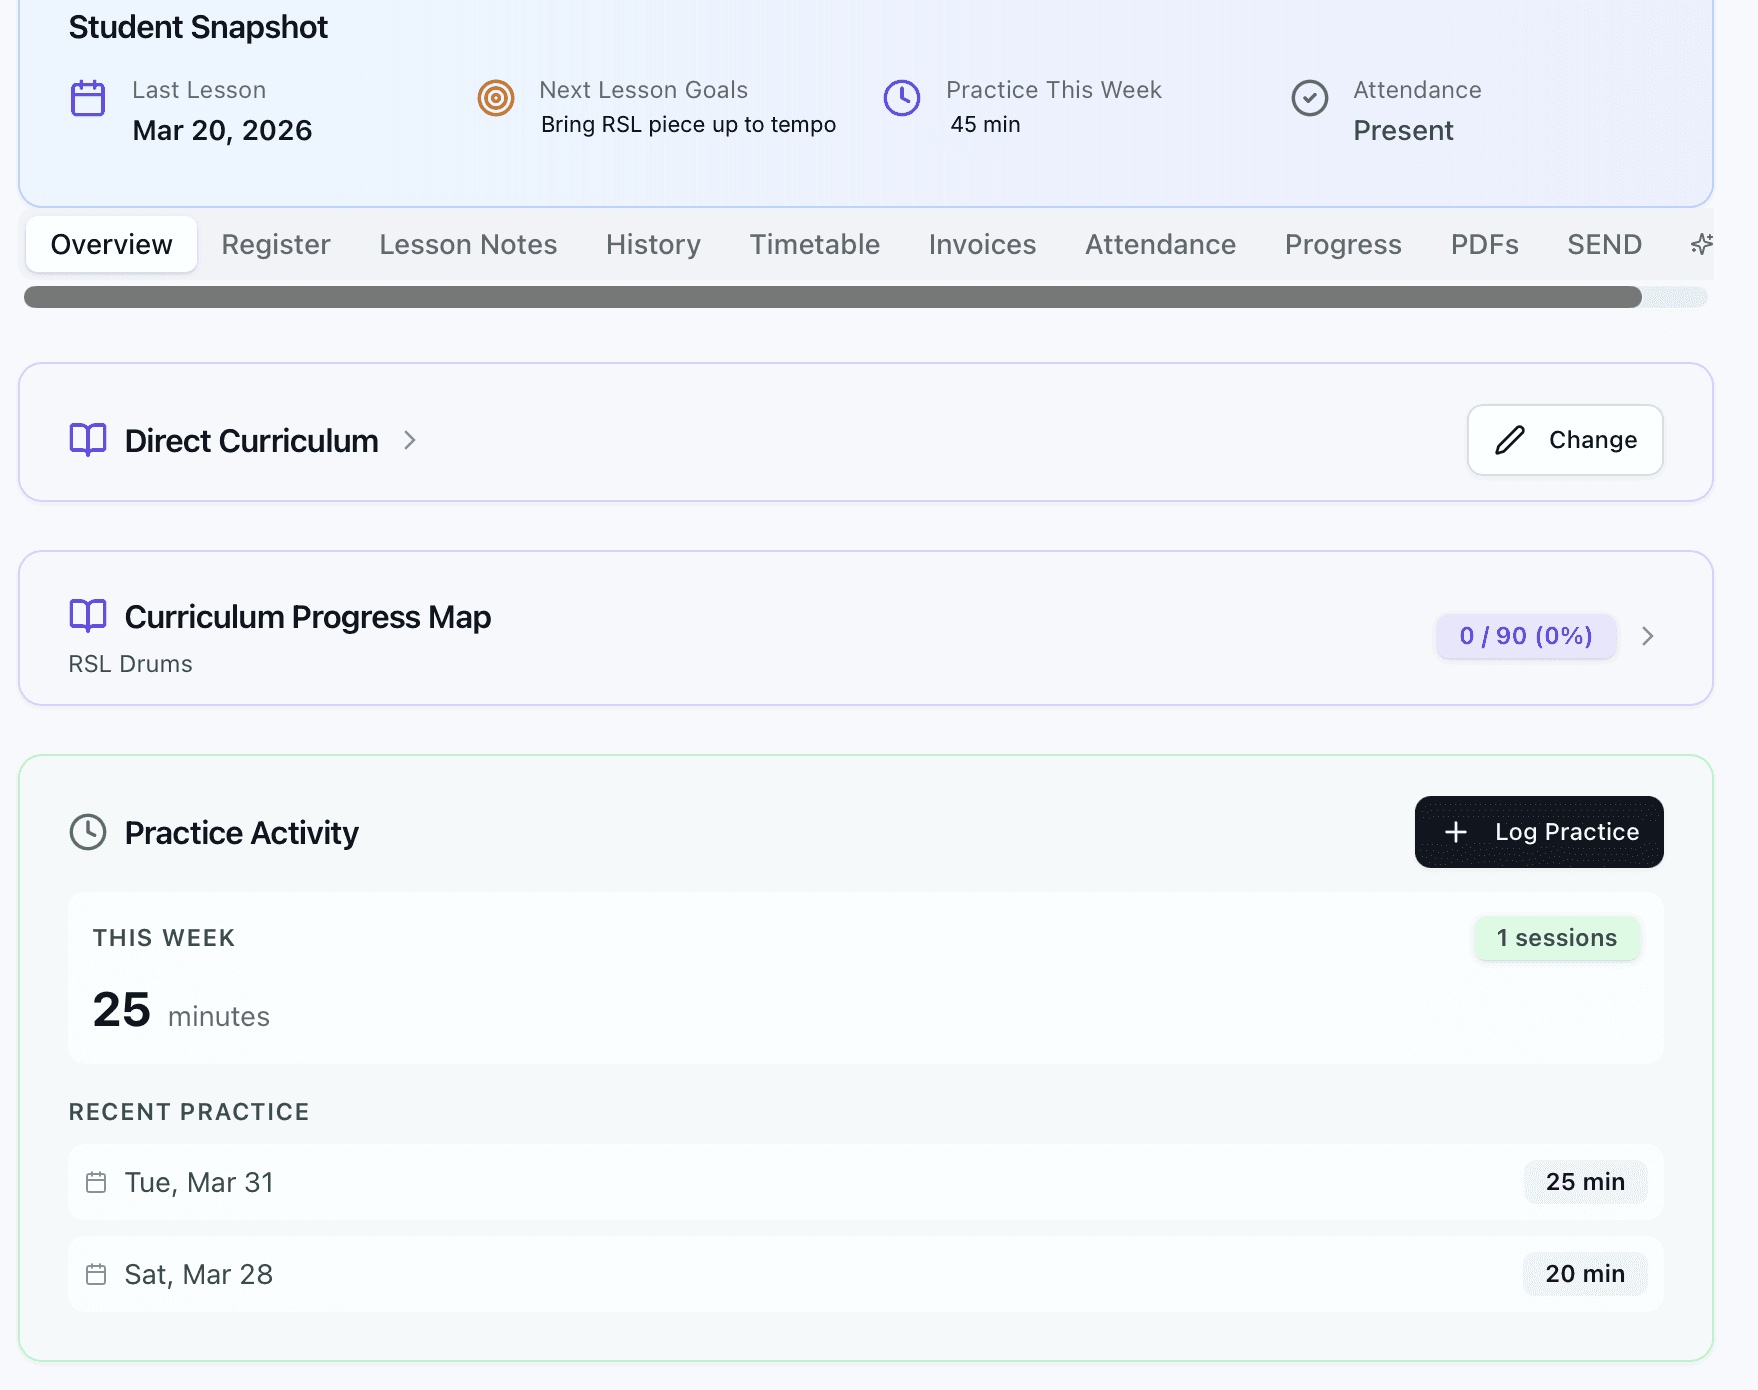Viewport: 1758px width, 1390px height.
Task: Expand Curriculum Progress Map with right chevron
Action: click(x=1647, y=636)
